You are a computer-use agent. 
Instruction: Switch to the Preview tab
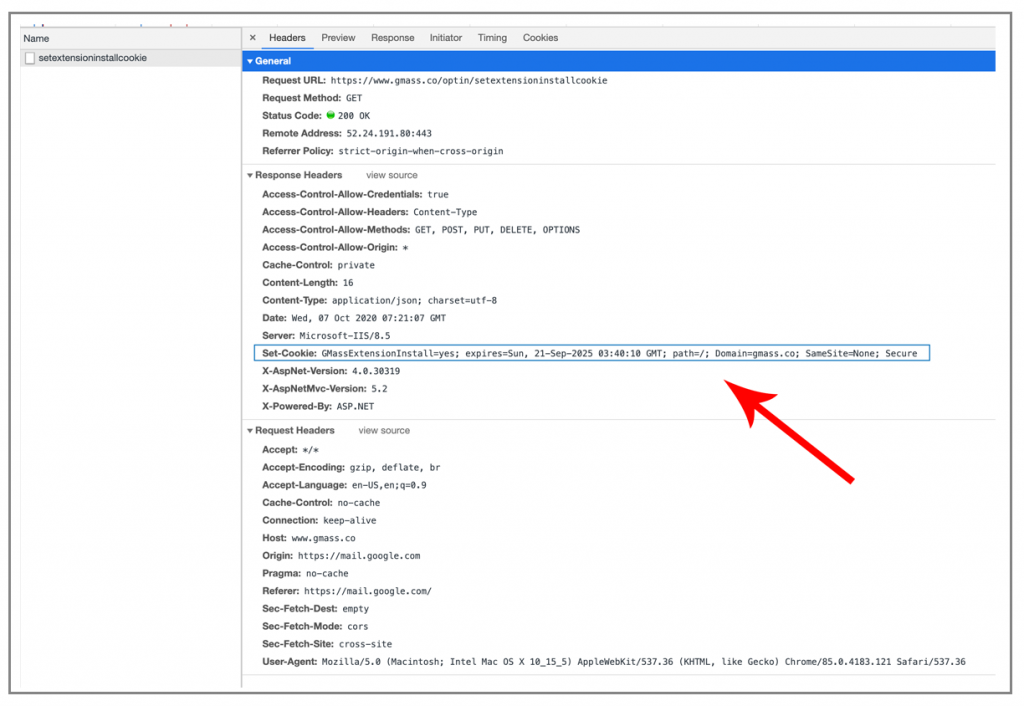point(338,37)
